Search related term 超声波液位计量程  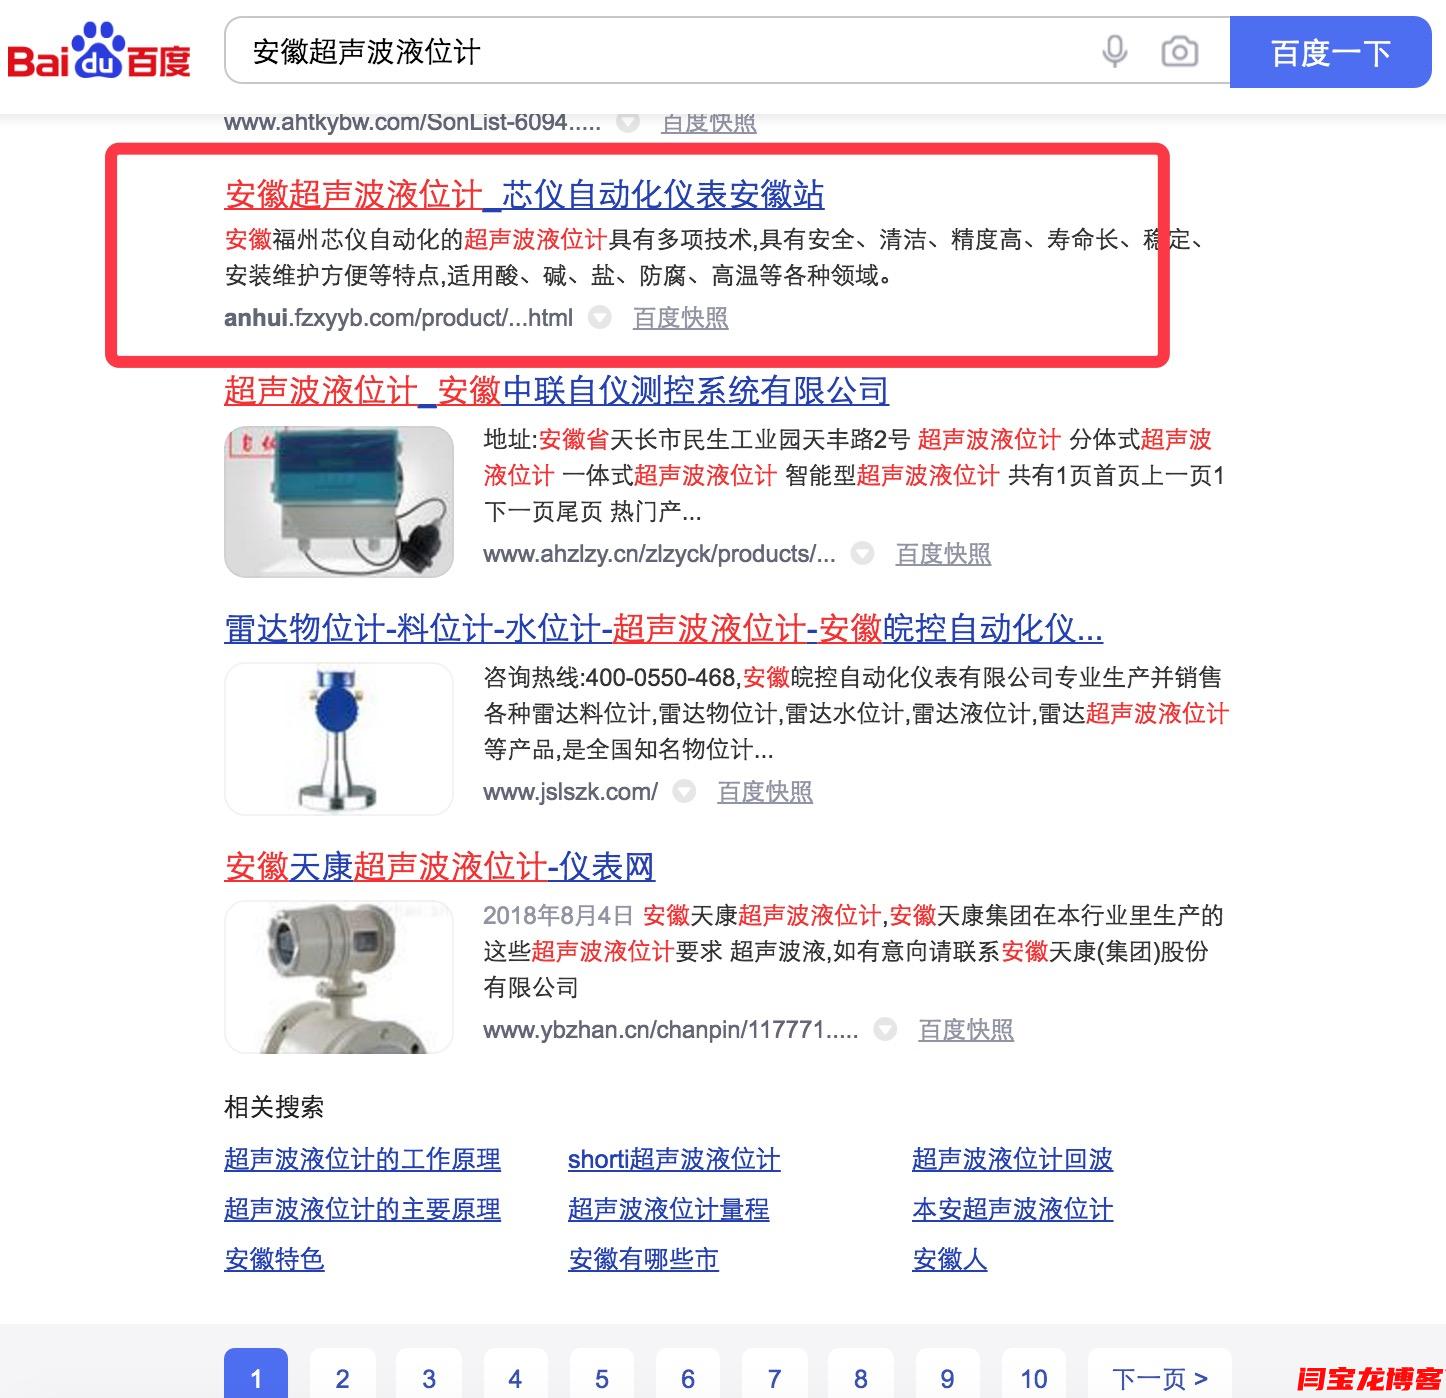pos(668,1209)
